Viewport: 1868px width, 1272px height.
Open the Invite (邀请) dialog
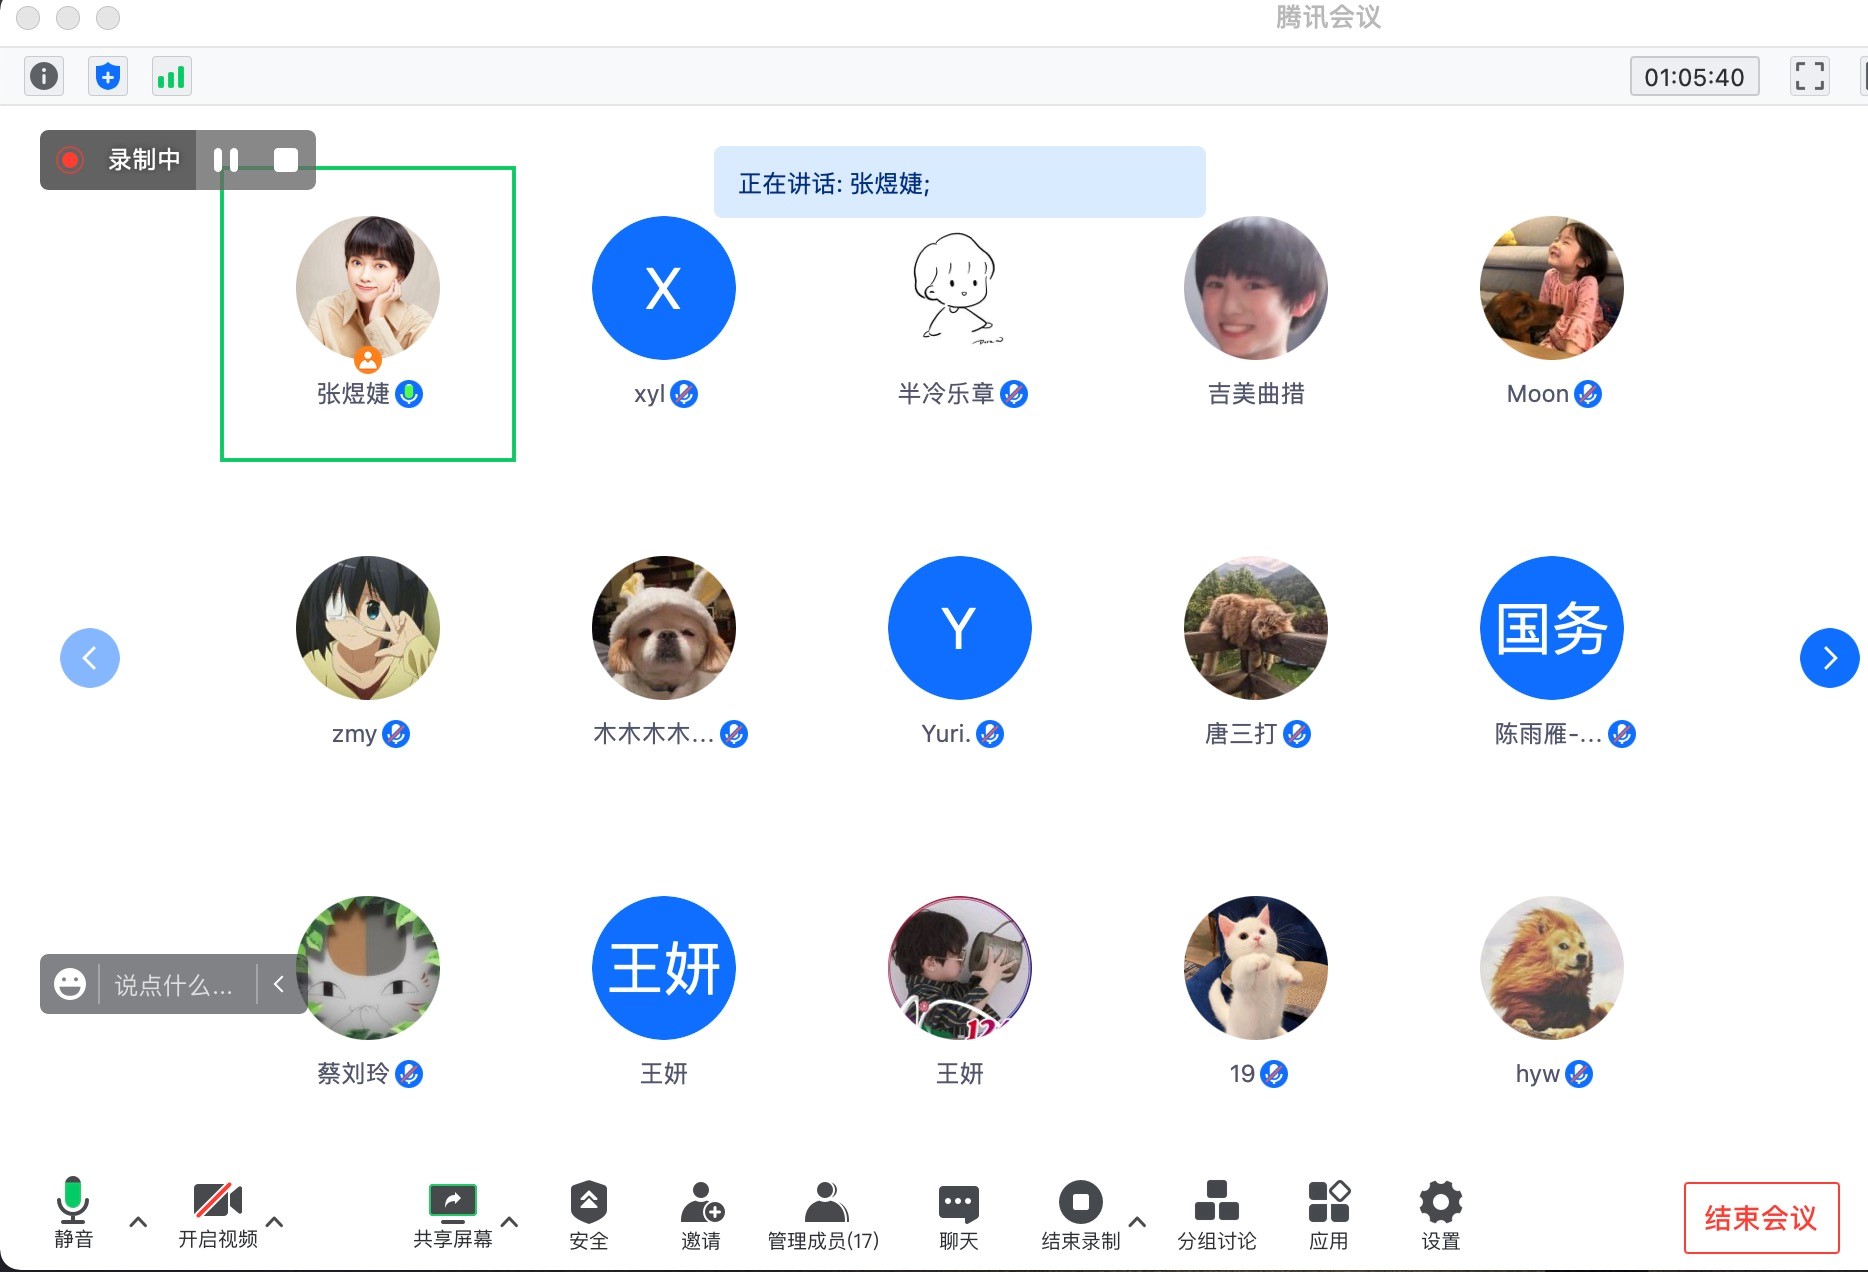tap(701, 1214)
